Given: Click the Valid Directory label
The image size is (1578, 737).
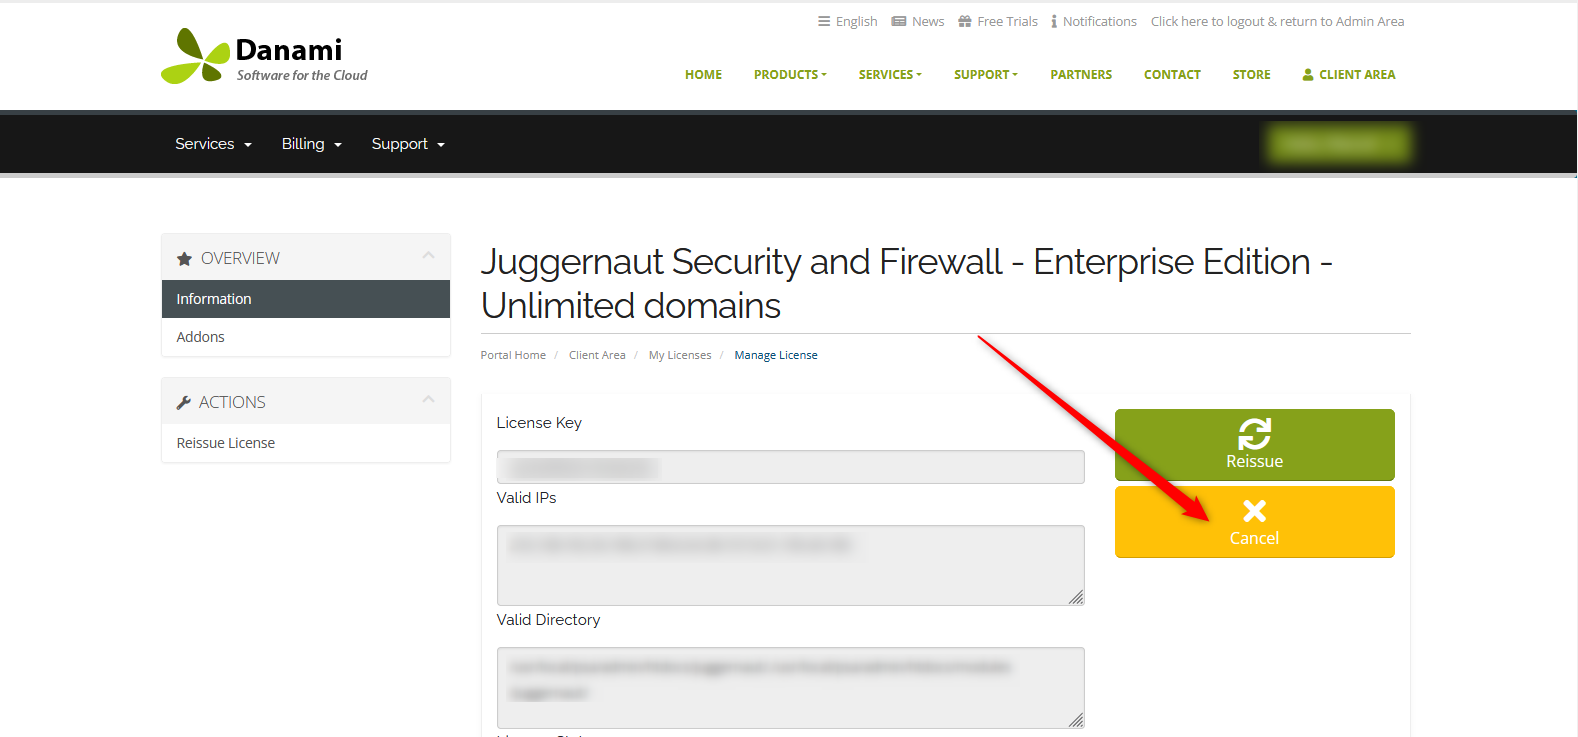Looking at the screenshot, I should [x=549, y=620].
